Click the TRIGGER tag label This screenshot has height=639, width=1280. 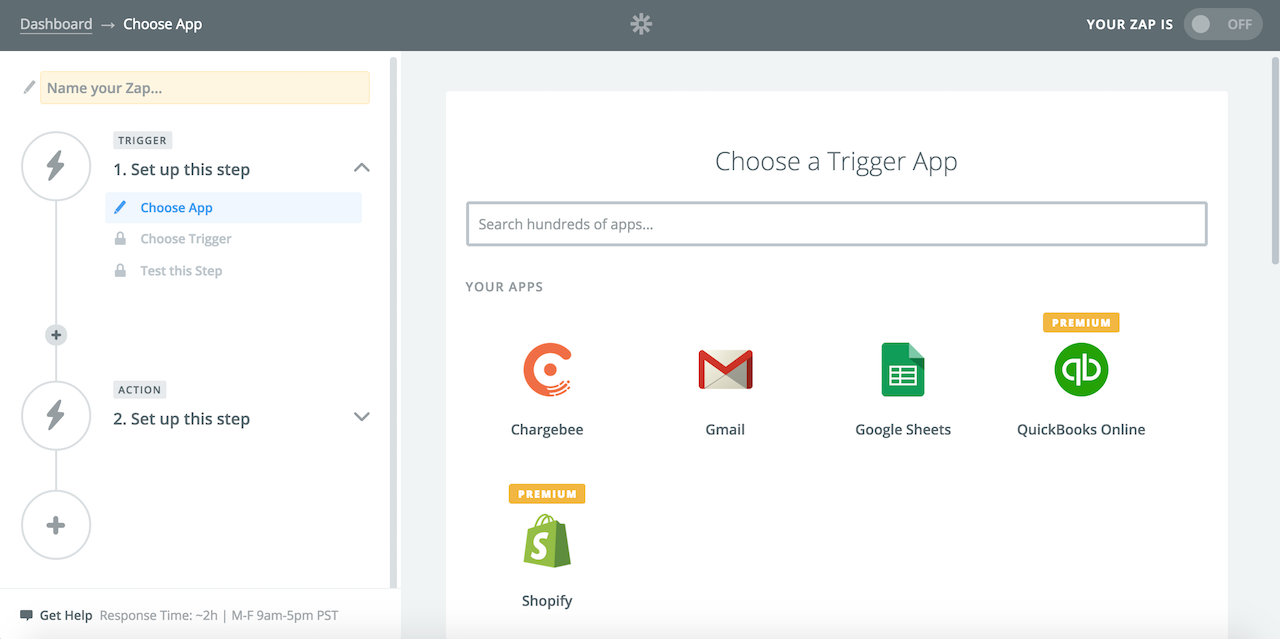click(x=143, y=141)
